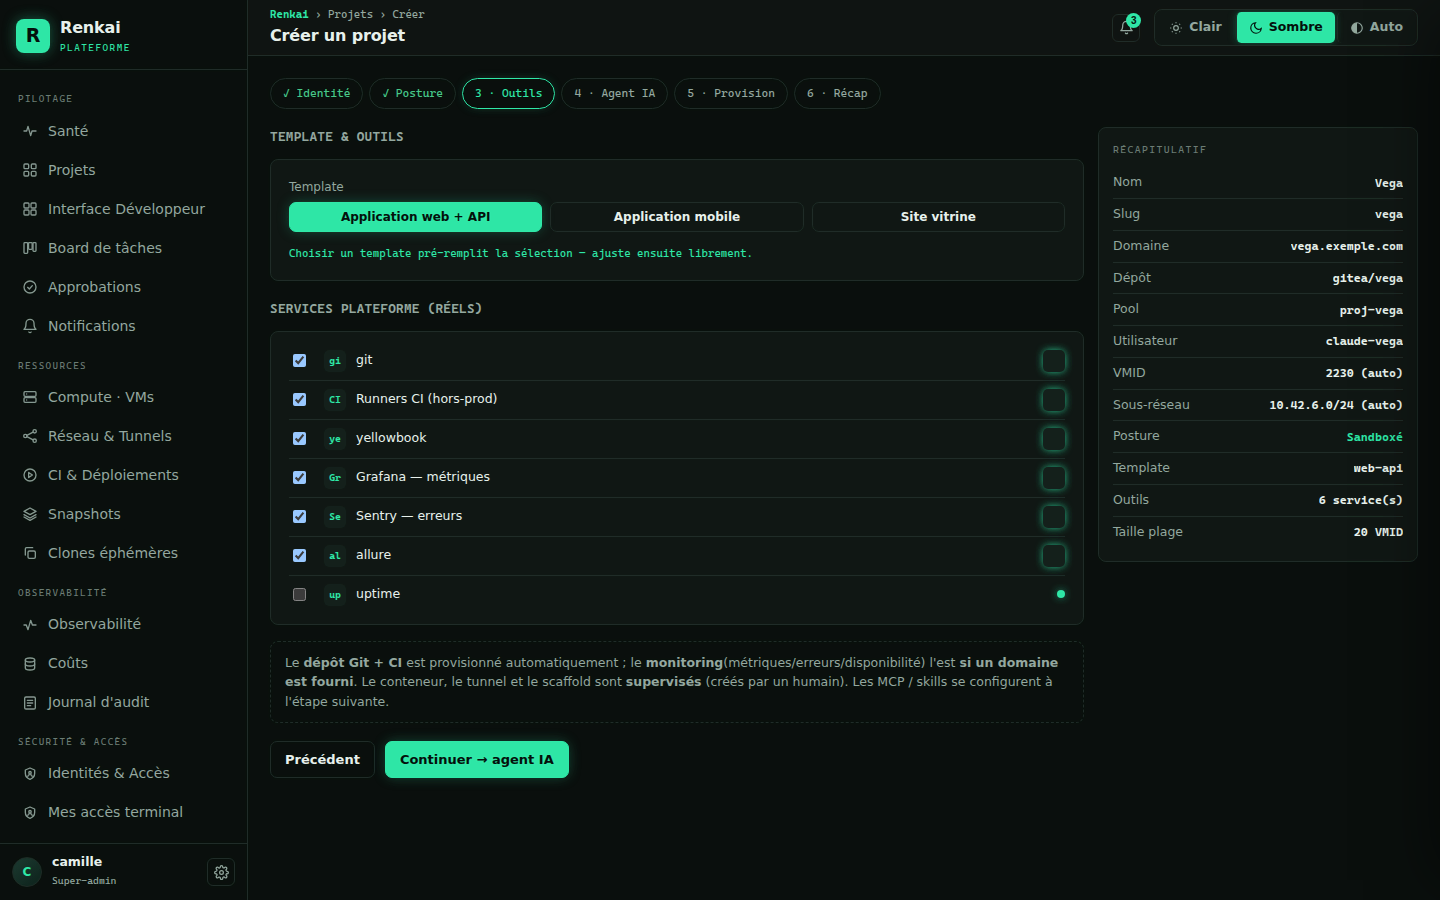Uncheck the Grafana — métriques checkbox

(299, 477)
